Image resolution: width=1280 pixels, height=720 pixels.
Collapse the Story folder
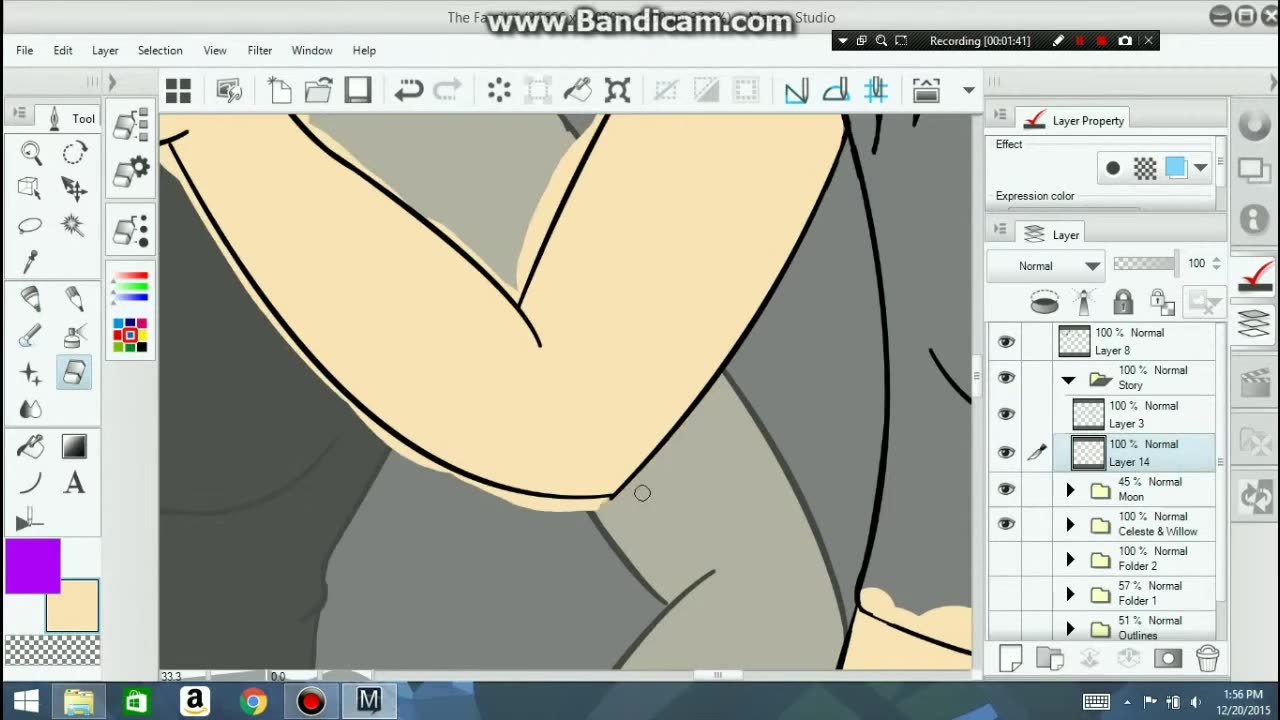(x=1068, y=380)
